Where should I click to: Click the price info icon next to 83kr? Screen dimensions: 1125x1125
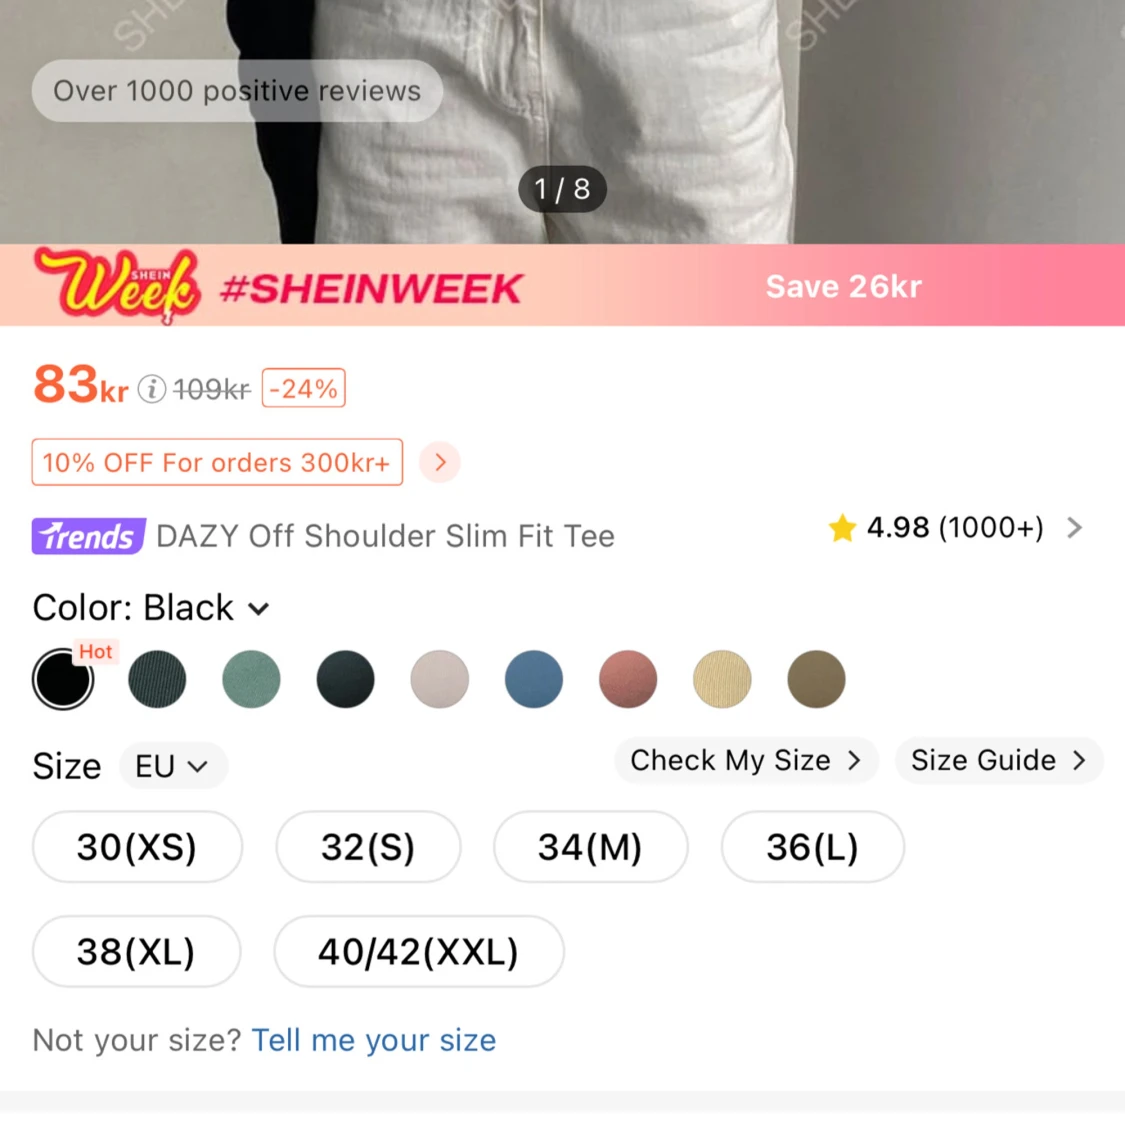(x=151, y=390)
